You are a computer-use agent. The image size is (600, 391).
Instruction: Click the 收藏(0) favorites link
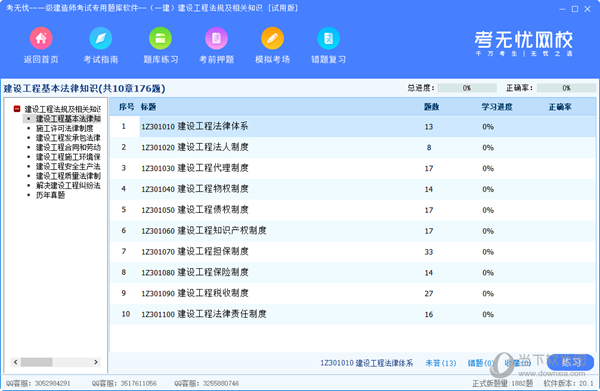518,363
